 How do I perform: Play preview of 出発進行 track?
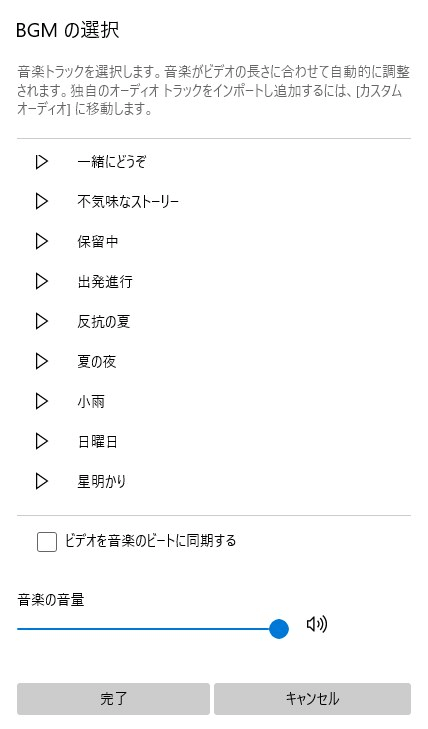(42, 281)
